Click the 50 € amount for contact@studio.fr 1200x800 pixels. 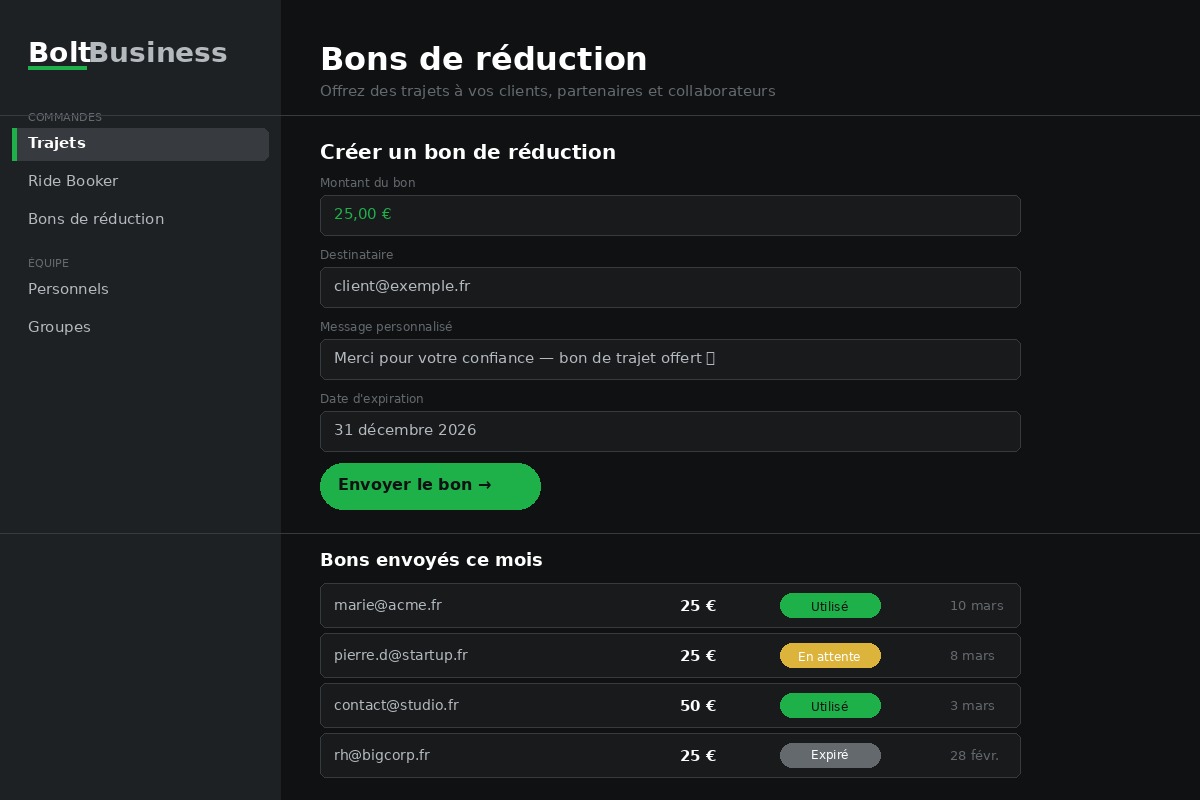(x=698, y=705)
